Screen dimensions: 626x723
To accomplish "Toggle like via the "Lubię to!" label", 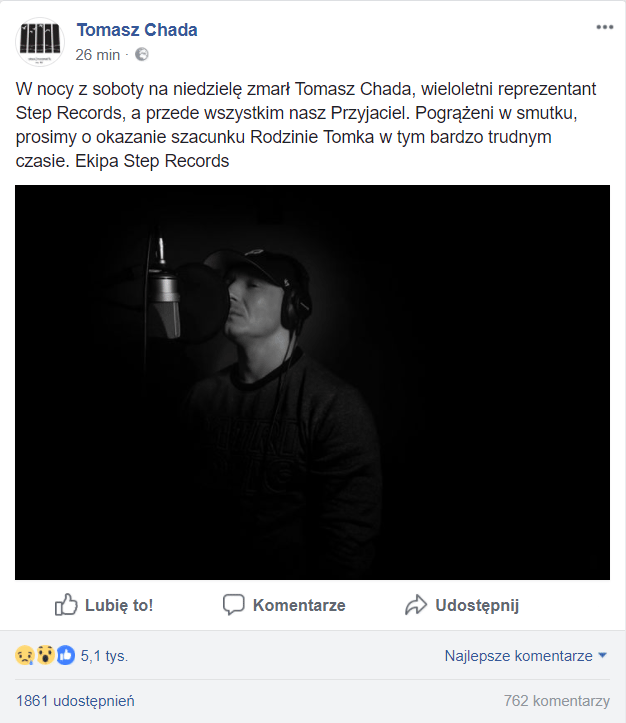I will [120, 605].
